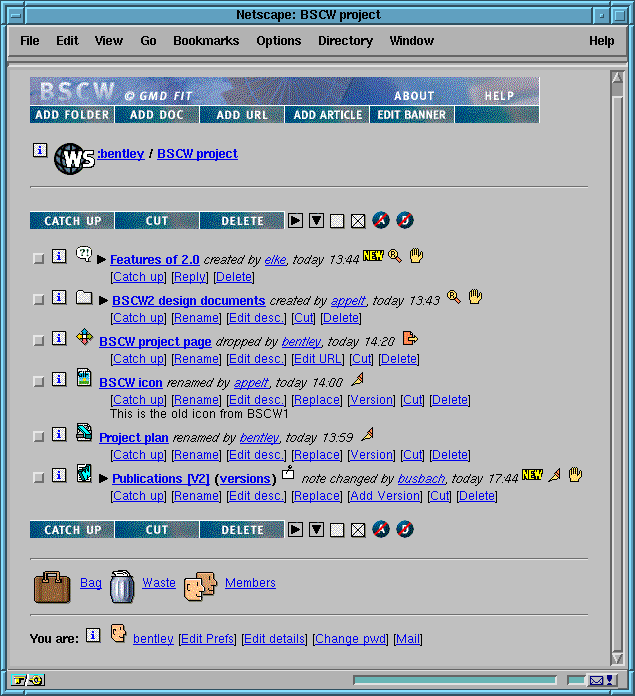Click GIF image icon of BSCW icon
The height and width of the screenshot is (696, 635).
[x=84, y=377]
